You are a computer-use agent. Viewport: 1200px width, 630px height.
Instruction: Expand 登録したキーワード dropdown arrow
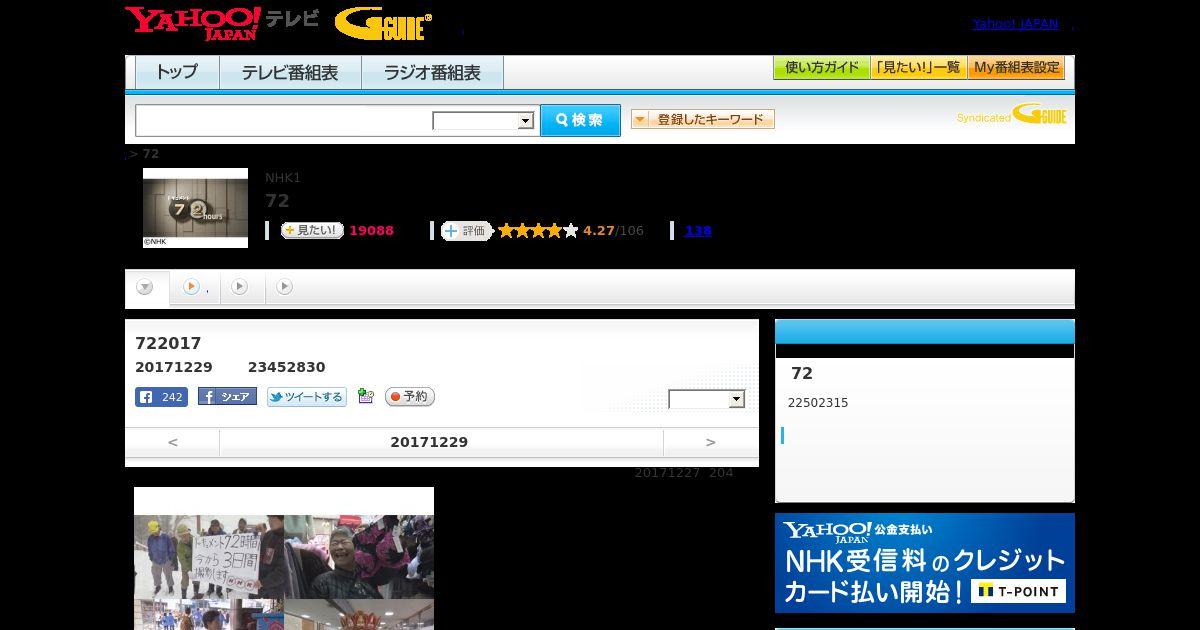[x=640, y=120]
